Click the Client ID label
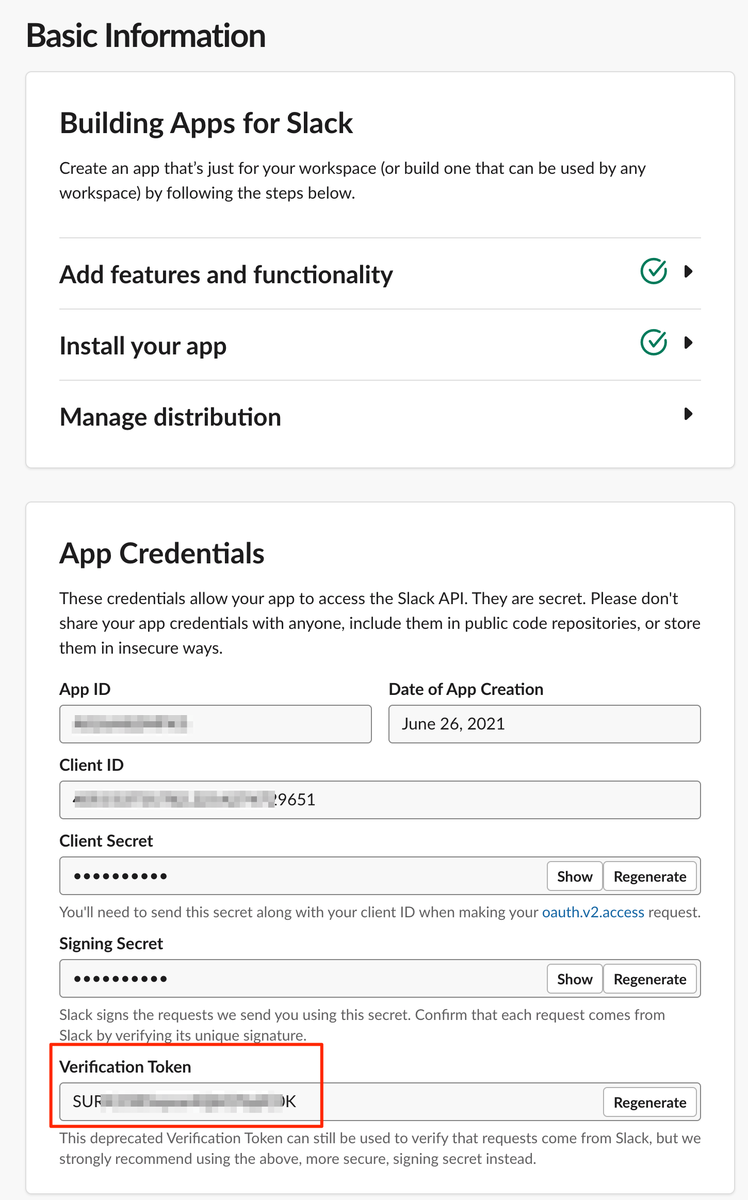The image size is (748, 1200). click(x=91, y=765)
